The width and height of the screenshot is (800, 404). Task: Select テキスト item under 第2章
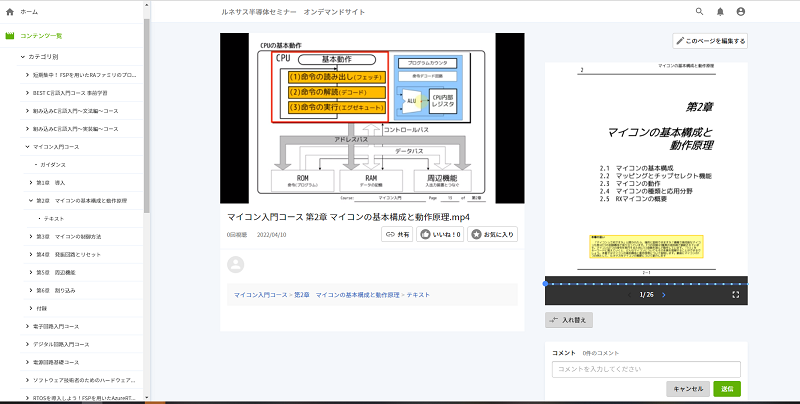54,218
